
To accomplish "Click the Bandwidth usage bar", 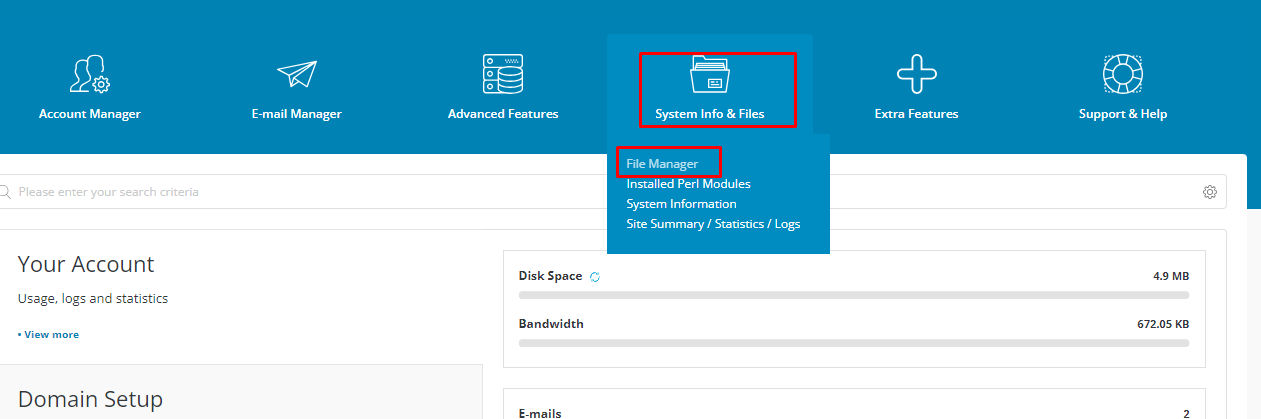I will tap(853, 343).
